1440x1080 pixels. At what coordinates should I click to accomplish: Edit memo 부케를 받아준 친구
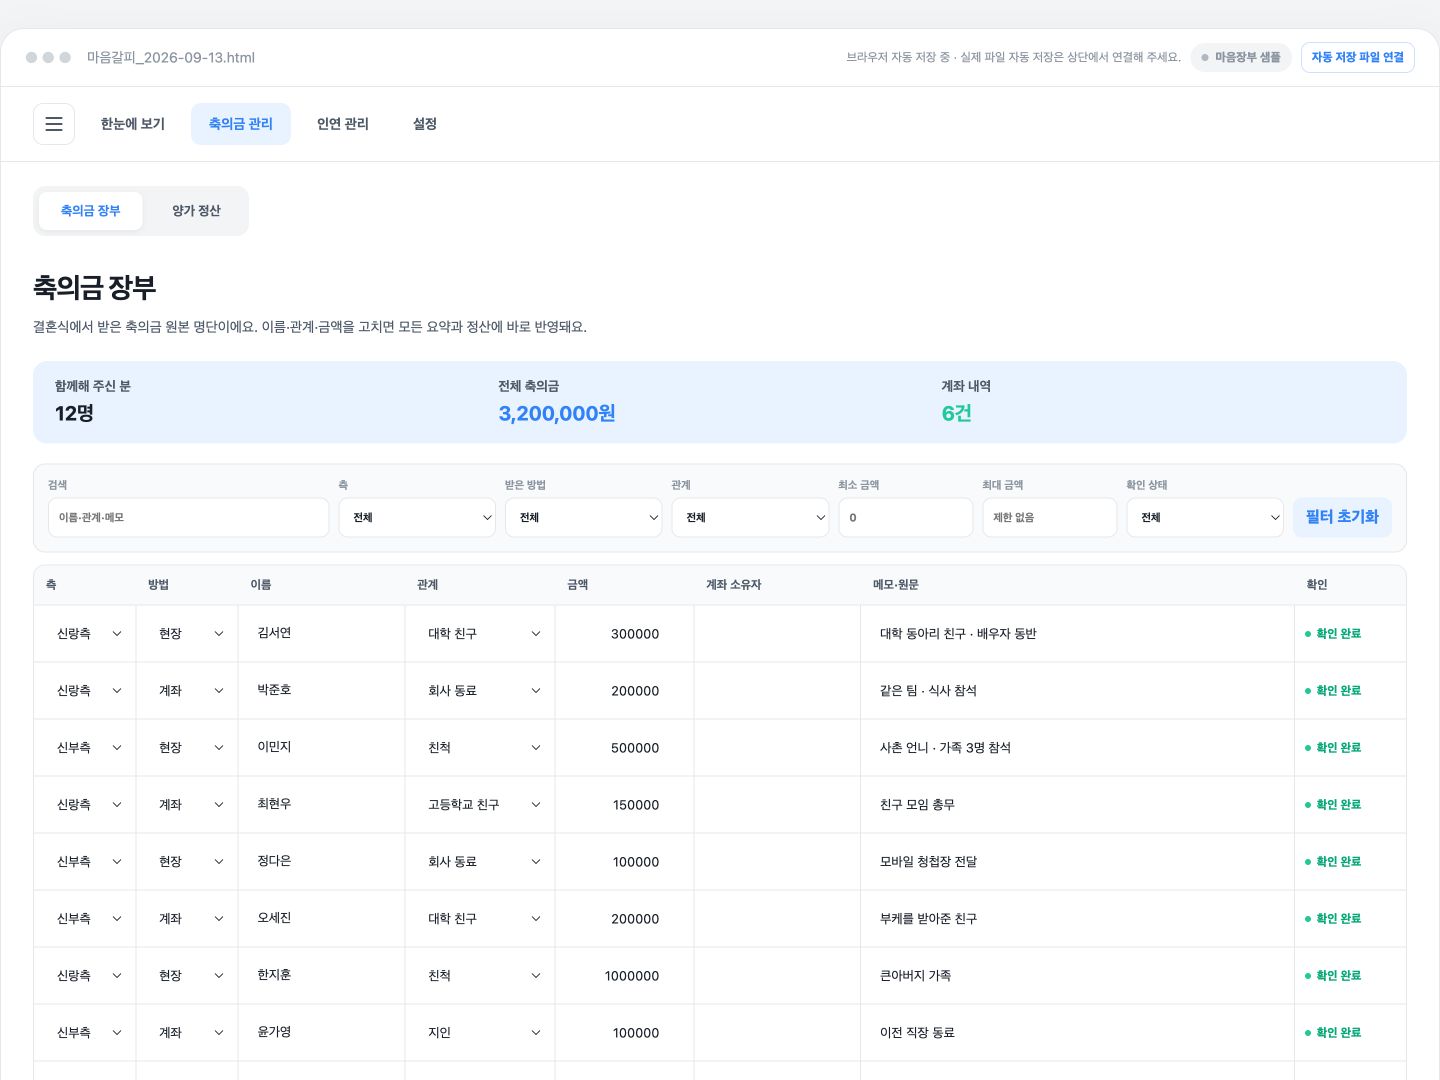[1077, 919]
